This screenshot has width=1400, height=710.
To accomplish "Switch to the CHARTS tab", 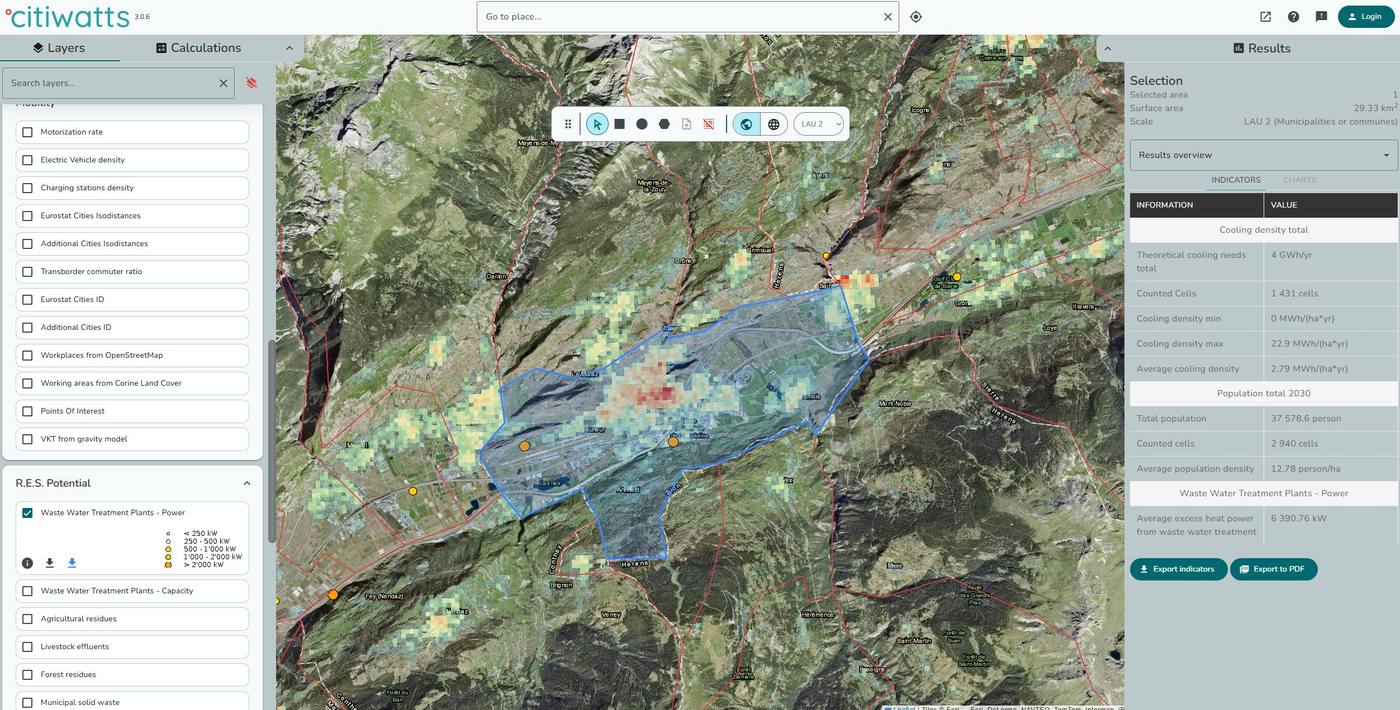I will [1299, 180].
